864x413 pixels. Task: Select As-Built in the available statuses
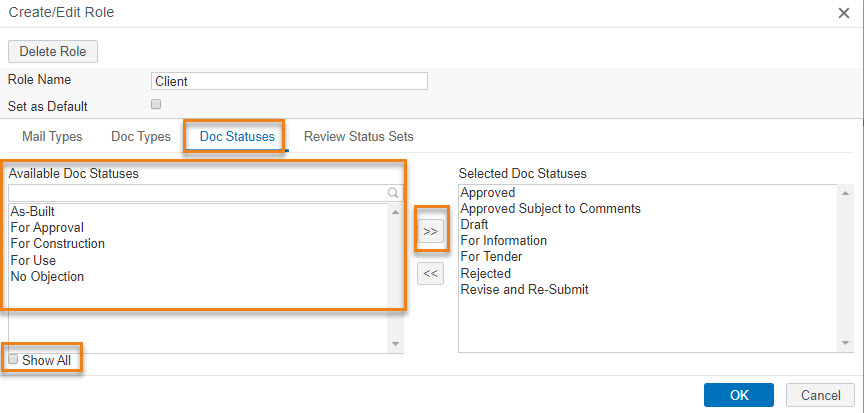click(x=32, y=212)
